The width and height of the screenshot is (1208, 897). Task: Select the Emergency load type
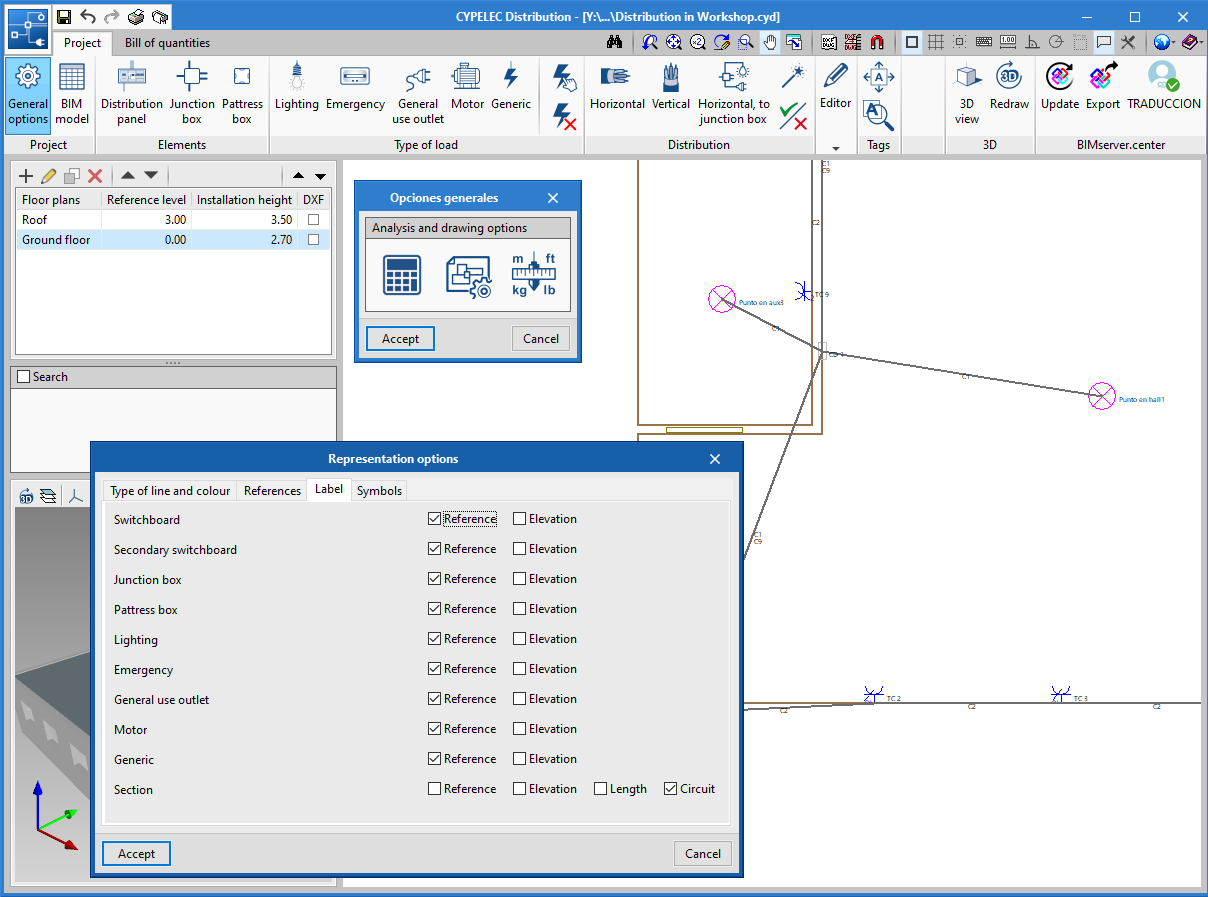click(355, 86)
